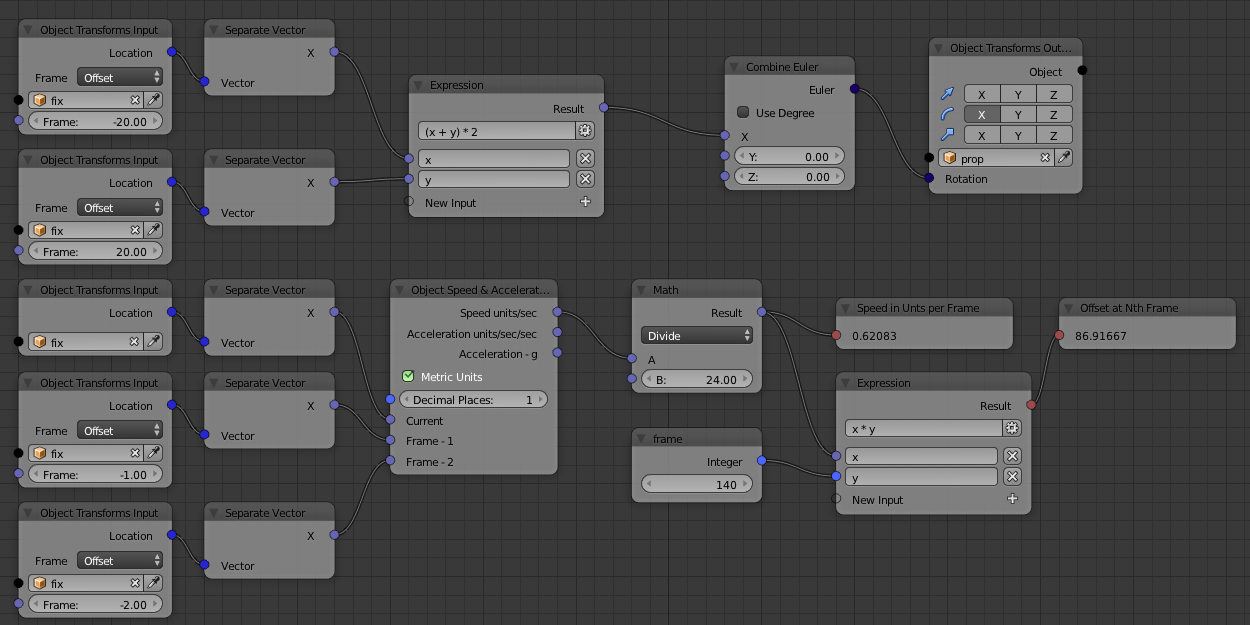
Task: Pick object with eyedropper beside prop field
Action: click(x=1064, y=158)
